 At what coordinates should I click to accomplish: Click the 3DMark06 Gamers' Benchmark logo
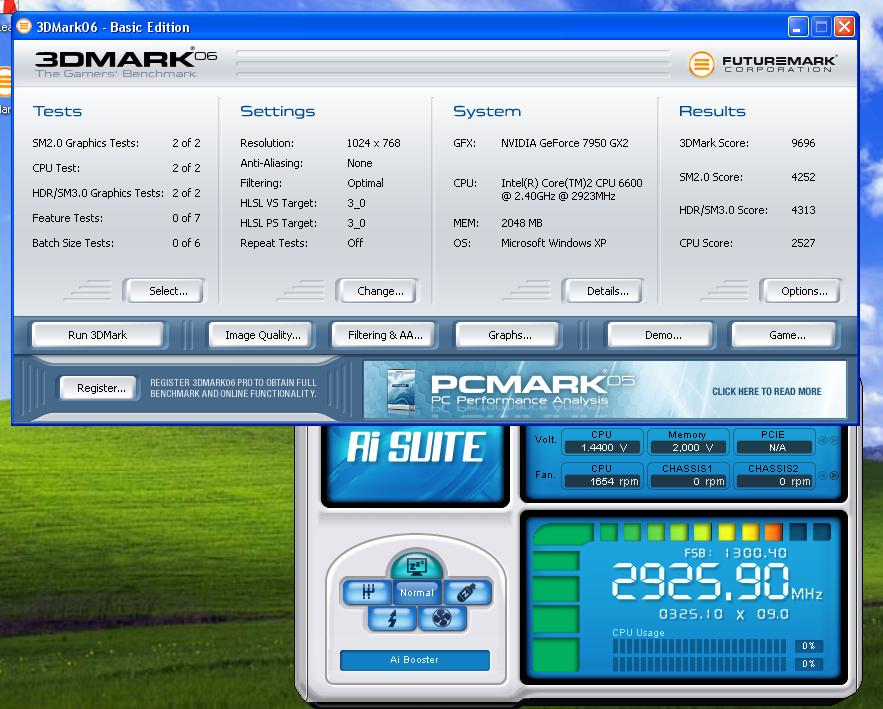pos(126,64)
